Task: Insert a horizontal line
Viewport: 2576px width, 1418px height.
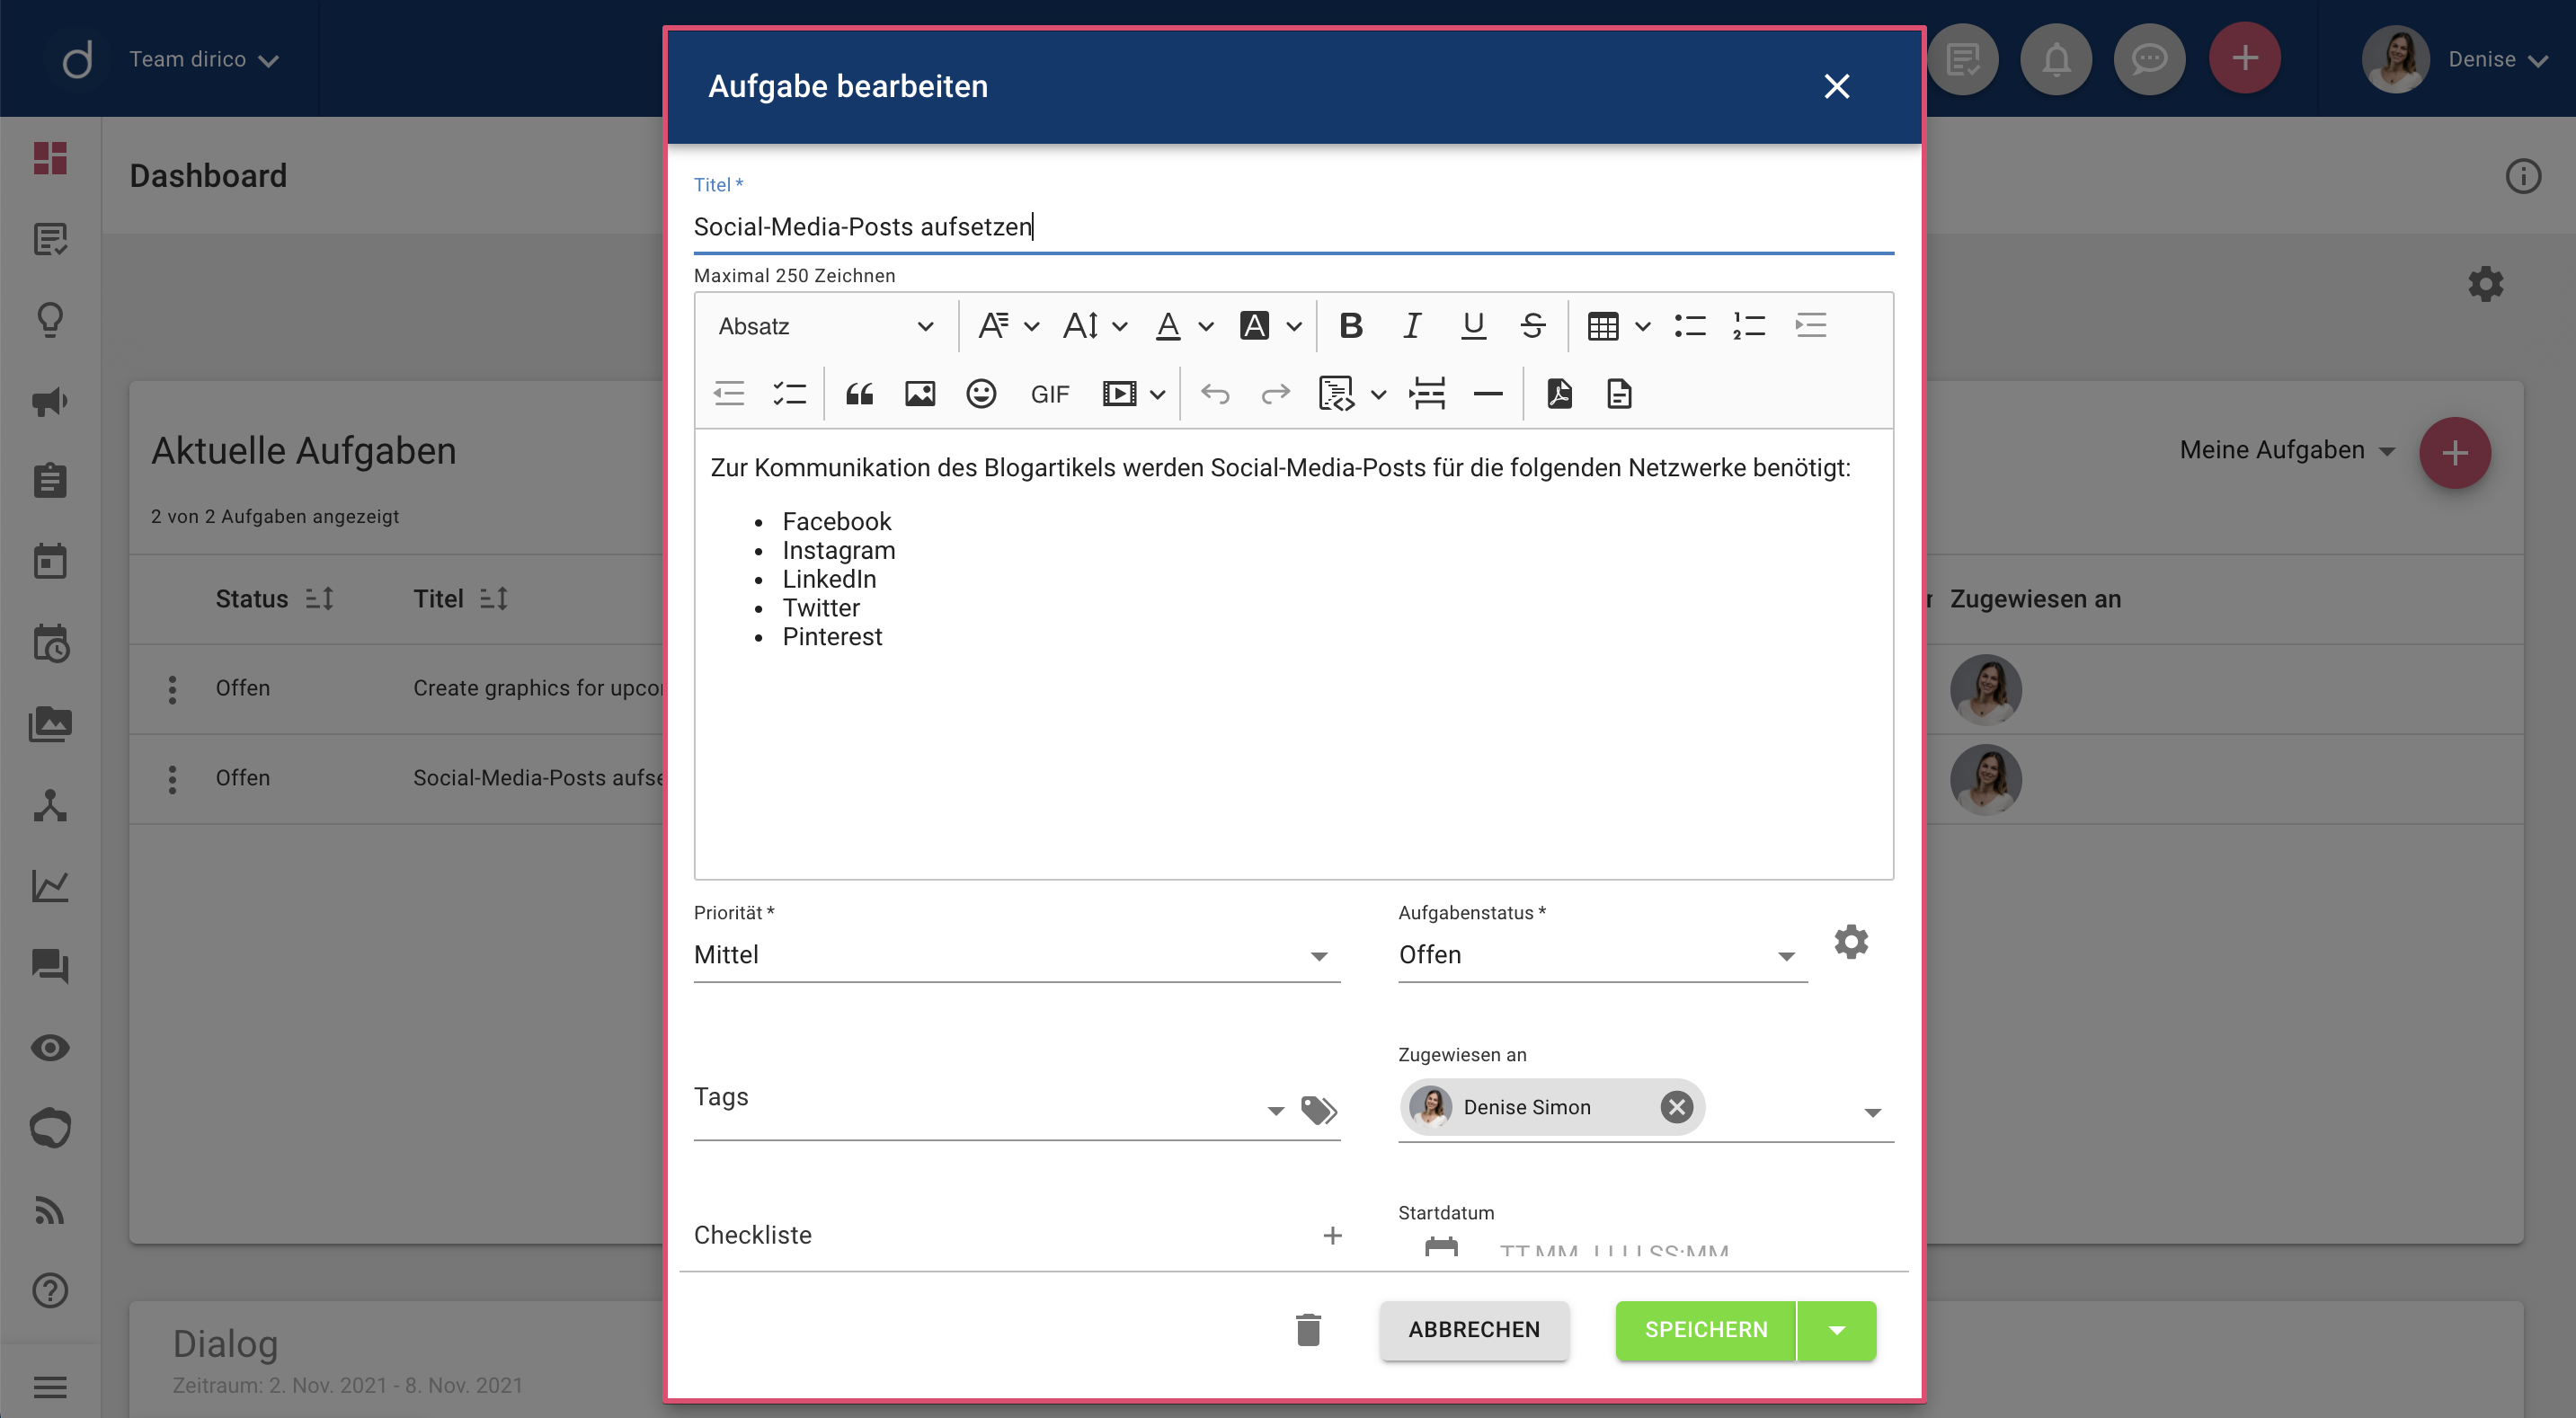Action: click(x=1488, y=394)
